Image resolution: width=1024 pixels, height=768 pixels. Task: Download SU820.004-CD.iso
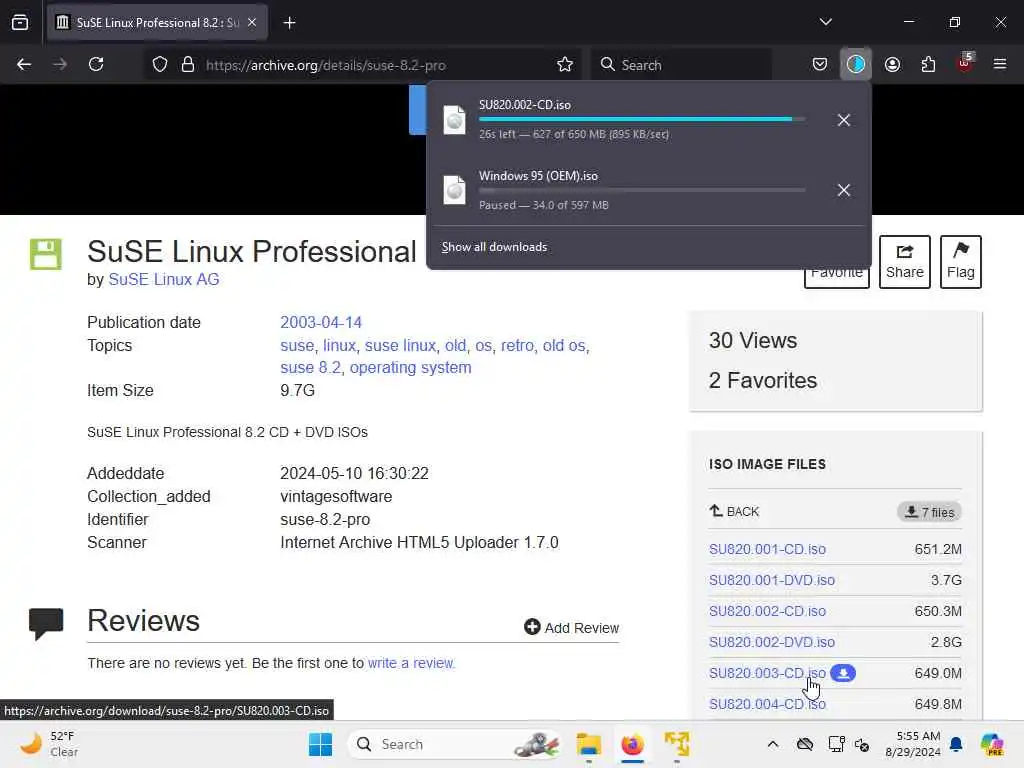click(767, 704)
